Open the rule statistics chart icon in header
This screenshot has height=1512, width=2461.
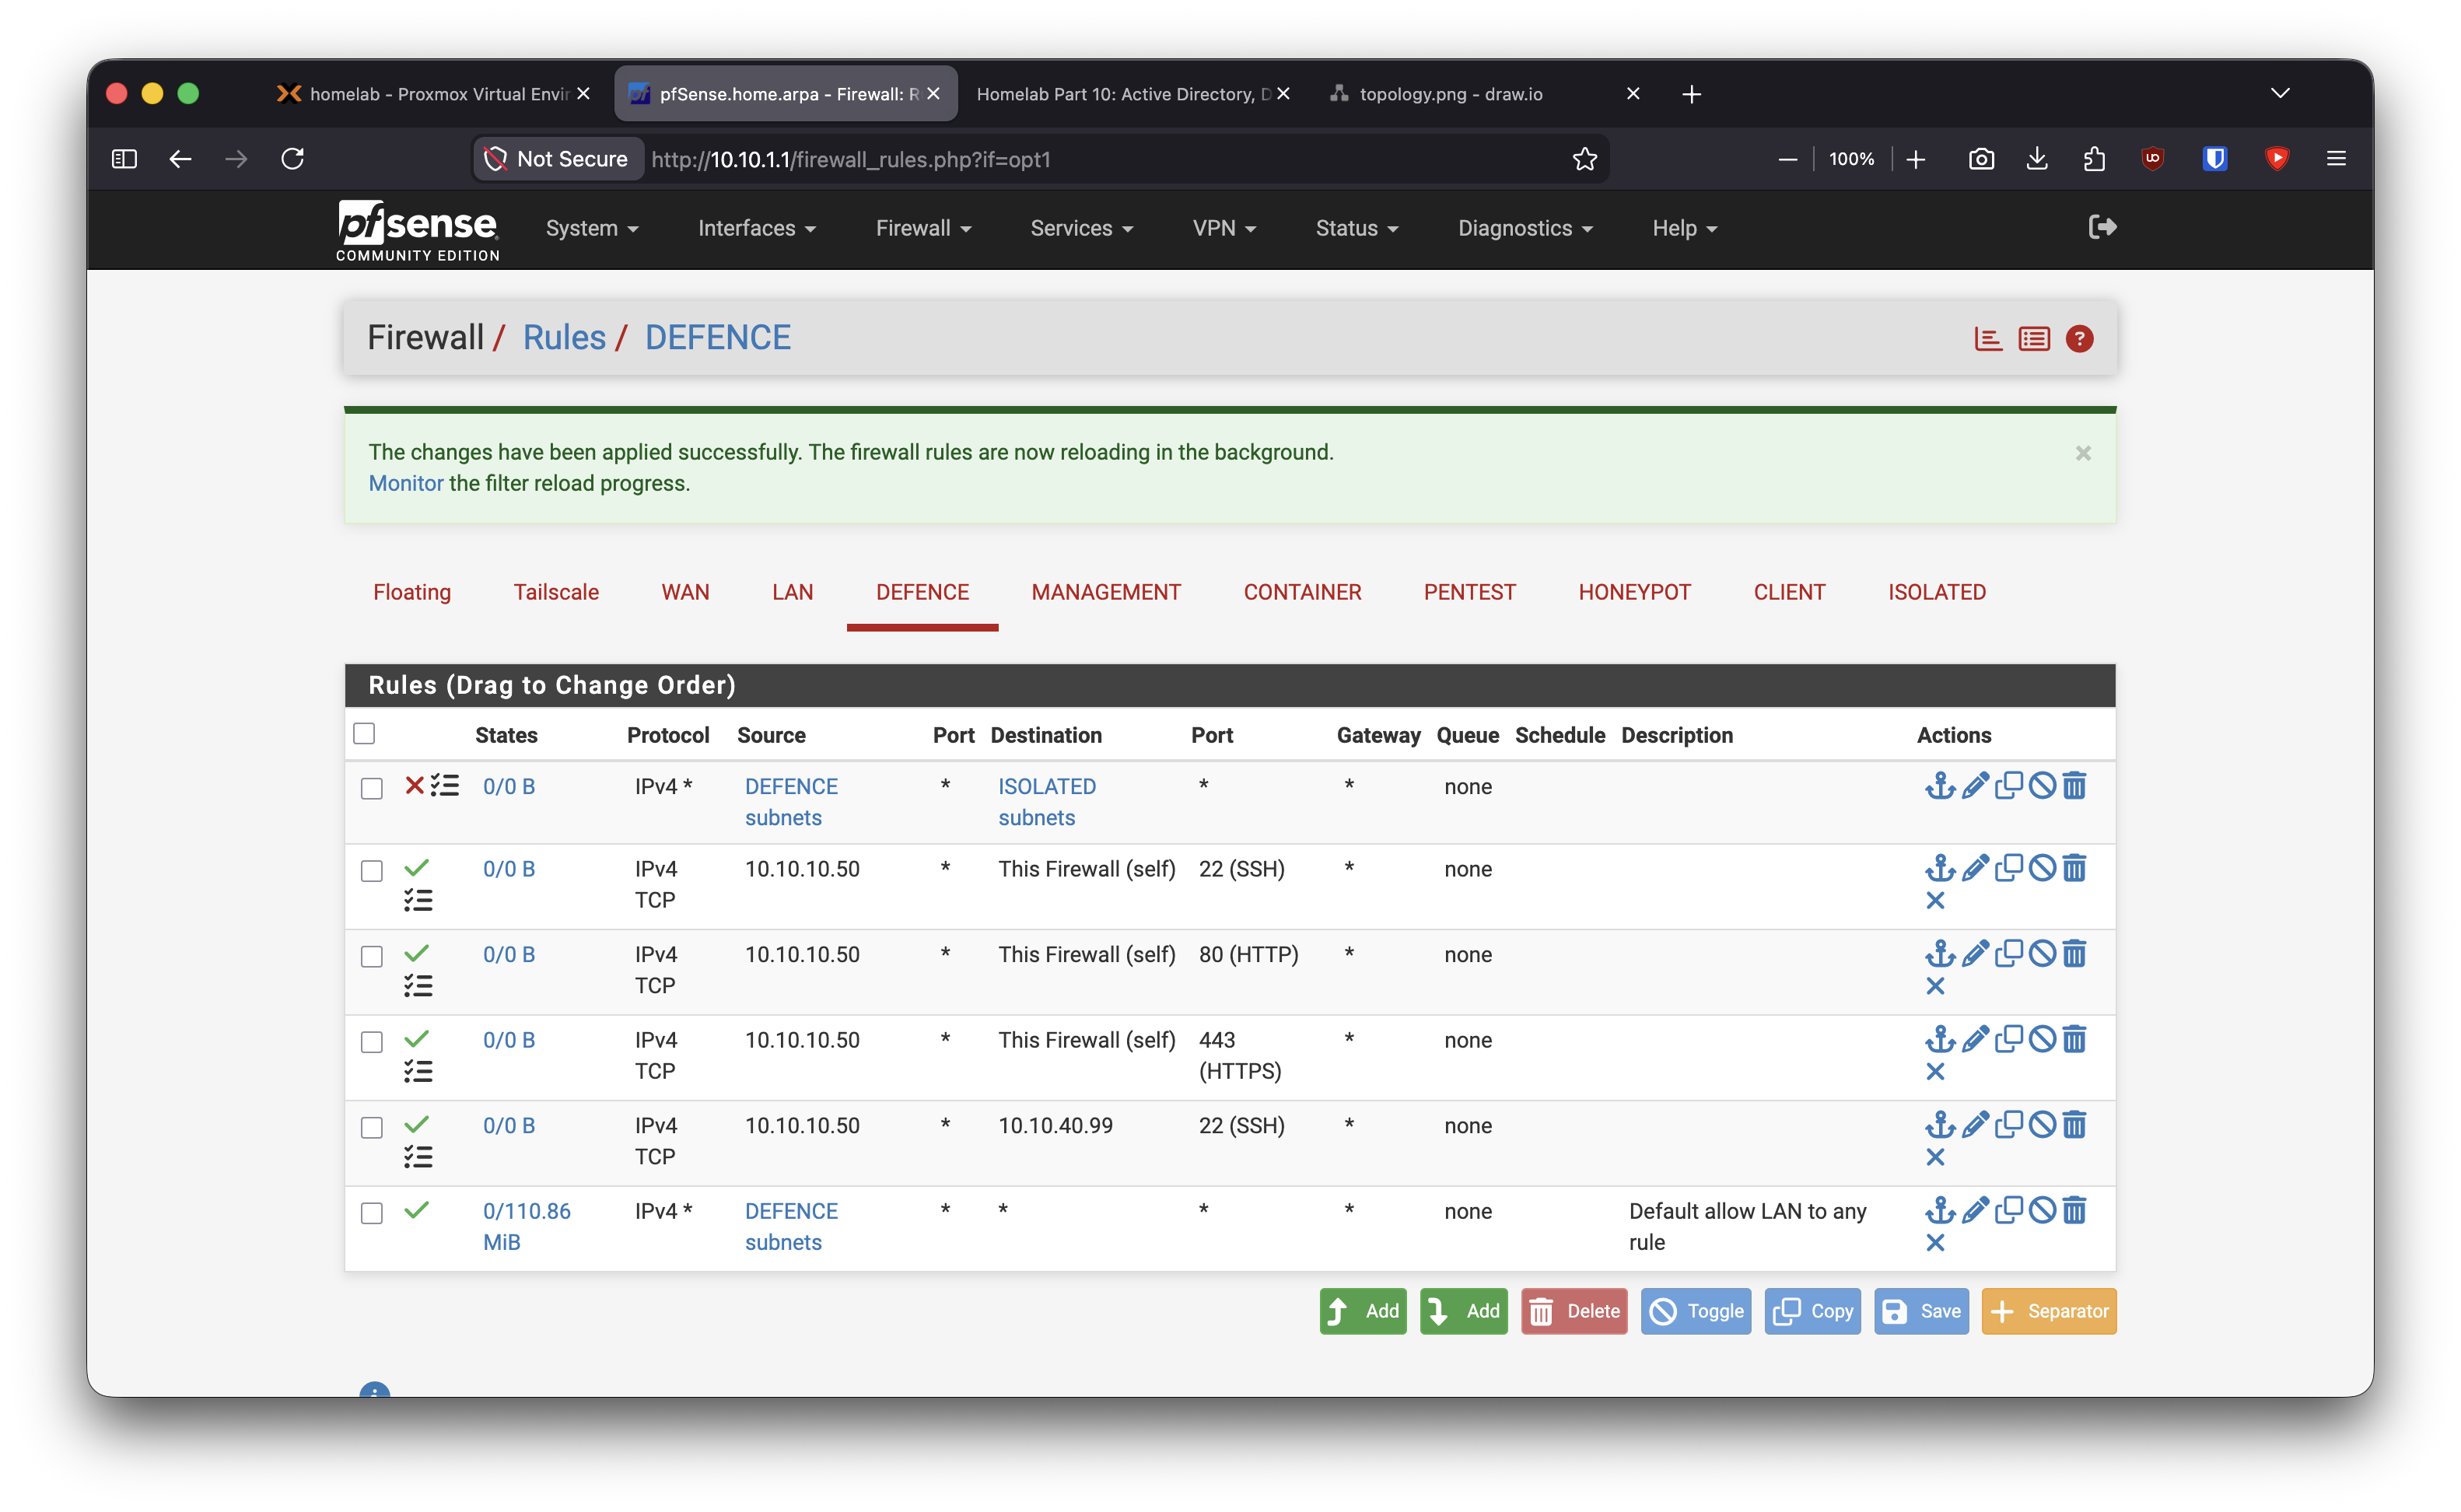click(x=1988, y=339)
